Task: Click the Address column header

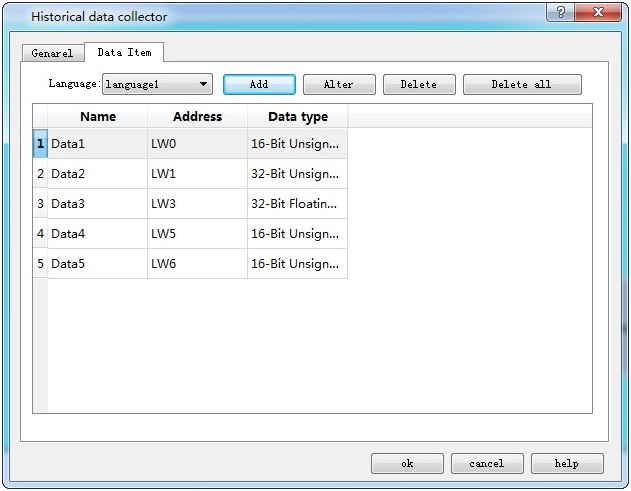Action: [197, 116]
